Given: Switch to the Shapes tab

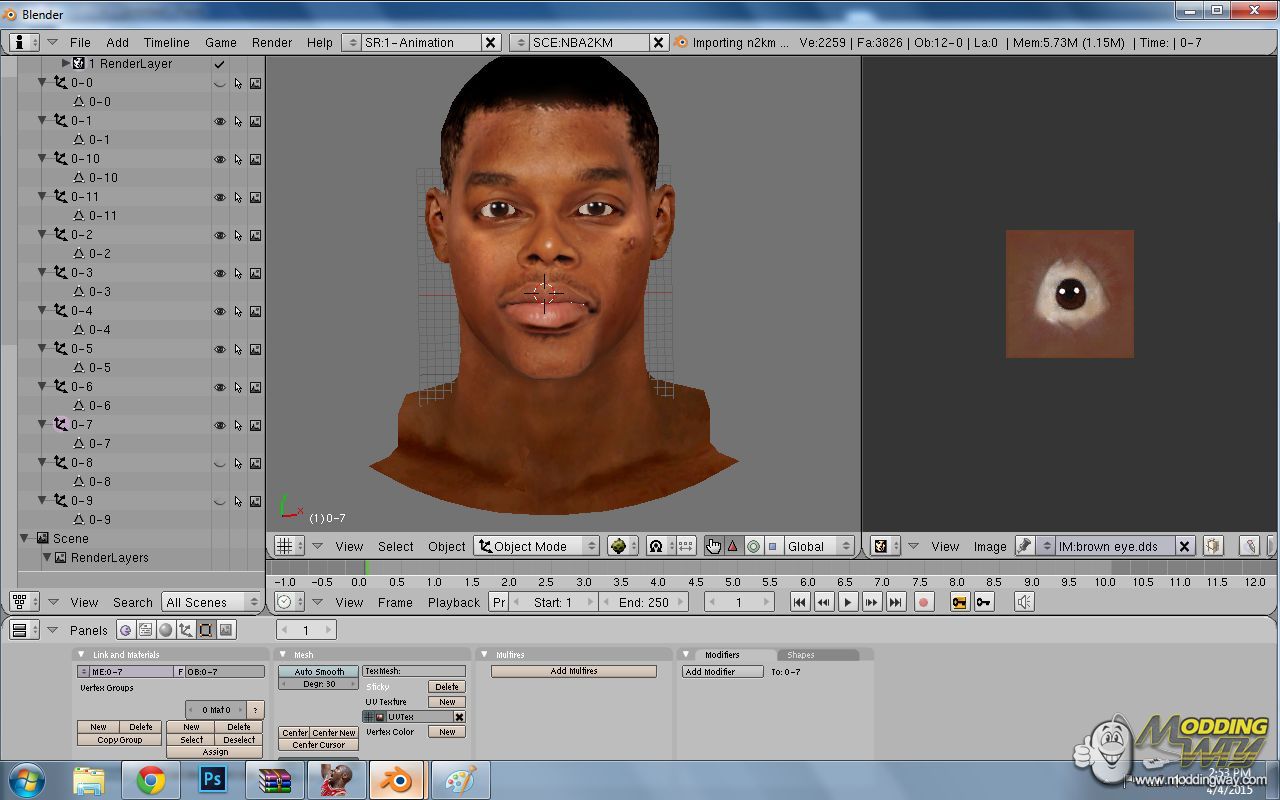Looking at the screenshot, I should (x=801, y=655).
